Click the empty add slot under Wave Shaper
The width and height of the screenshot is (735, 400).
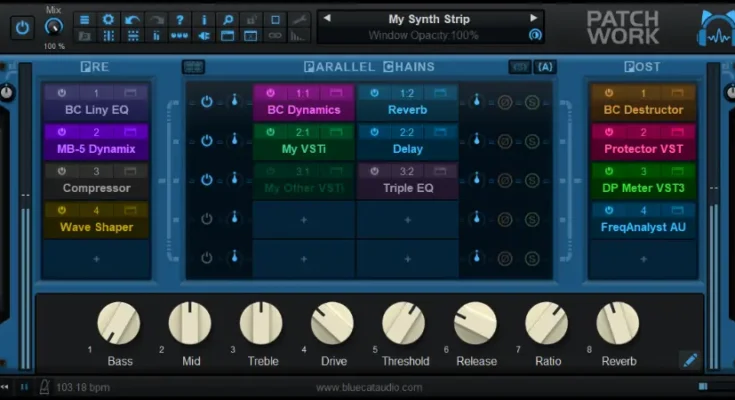[97, 258]
